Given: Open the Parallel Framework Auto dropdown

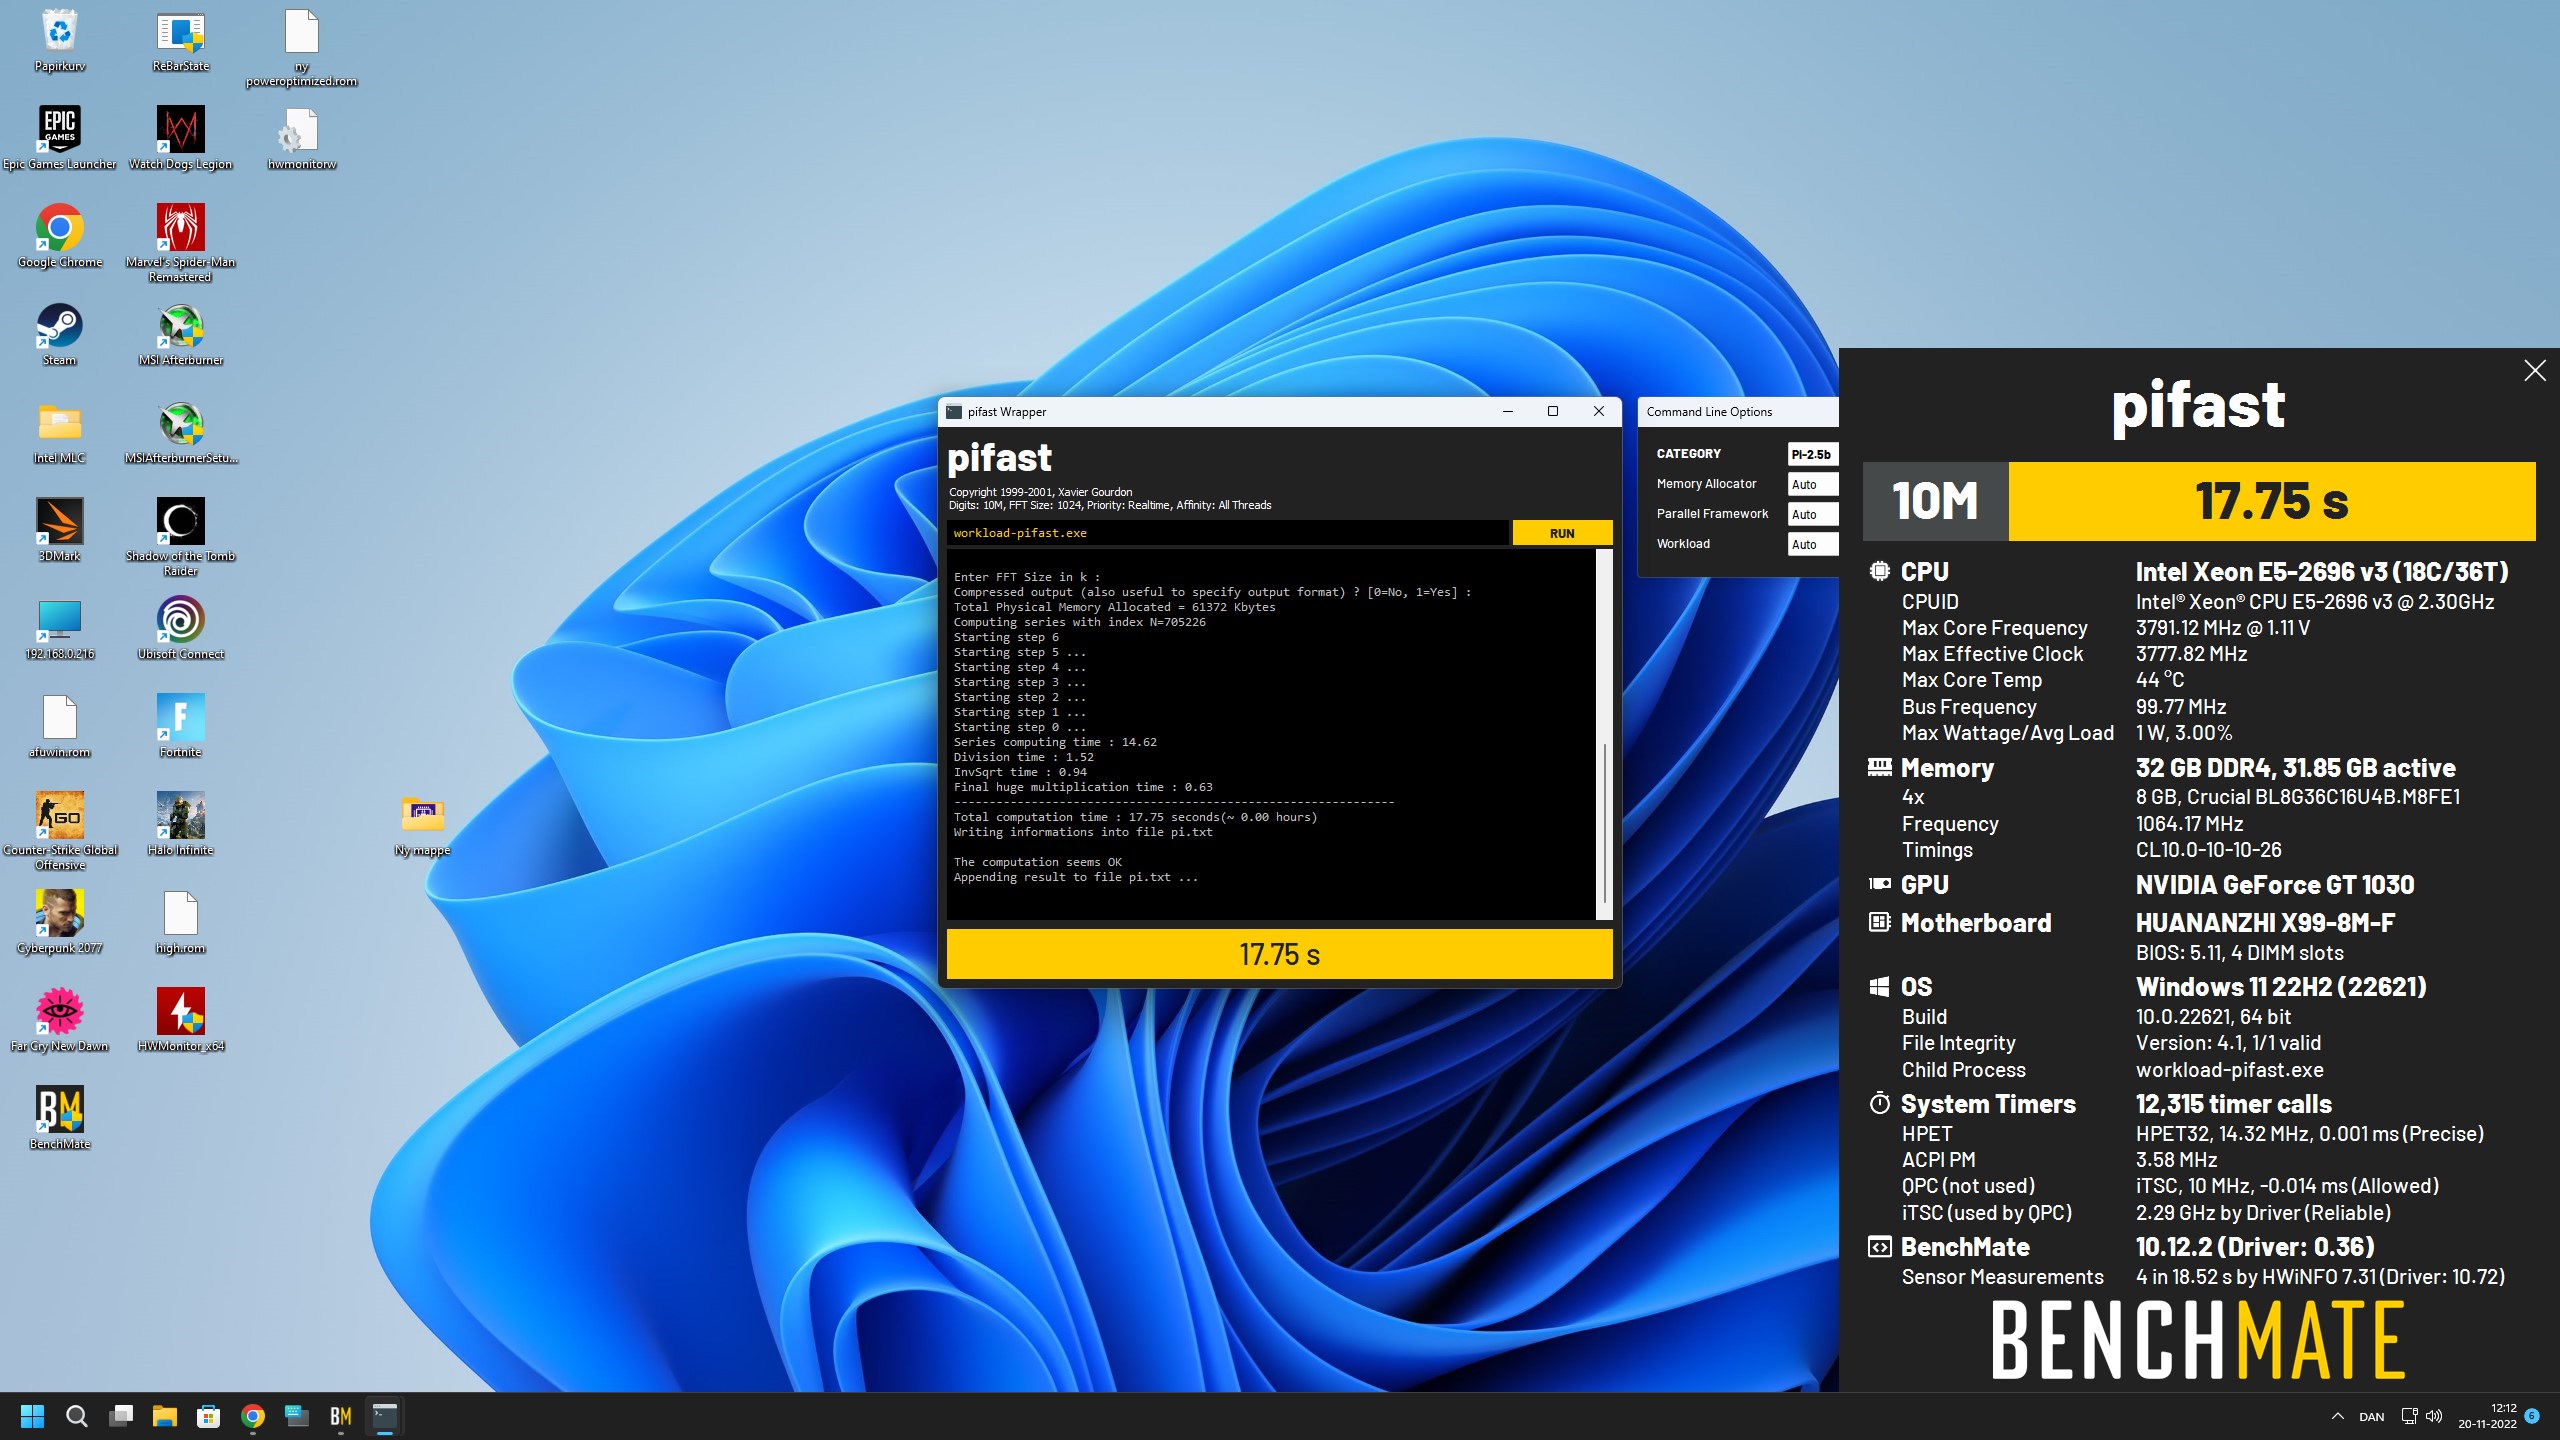Looking at the screenshot, I should coord(1812,514).
